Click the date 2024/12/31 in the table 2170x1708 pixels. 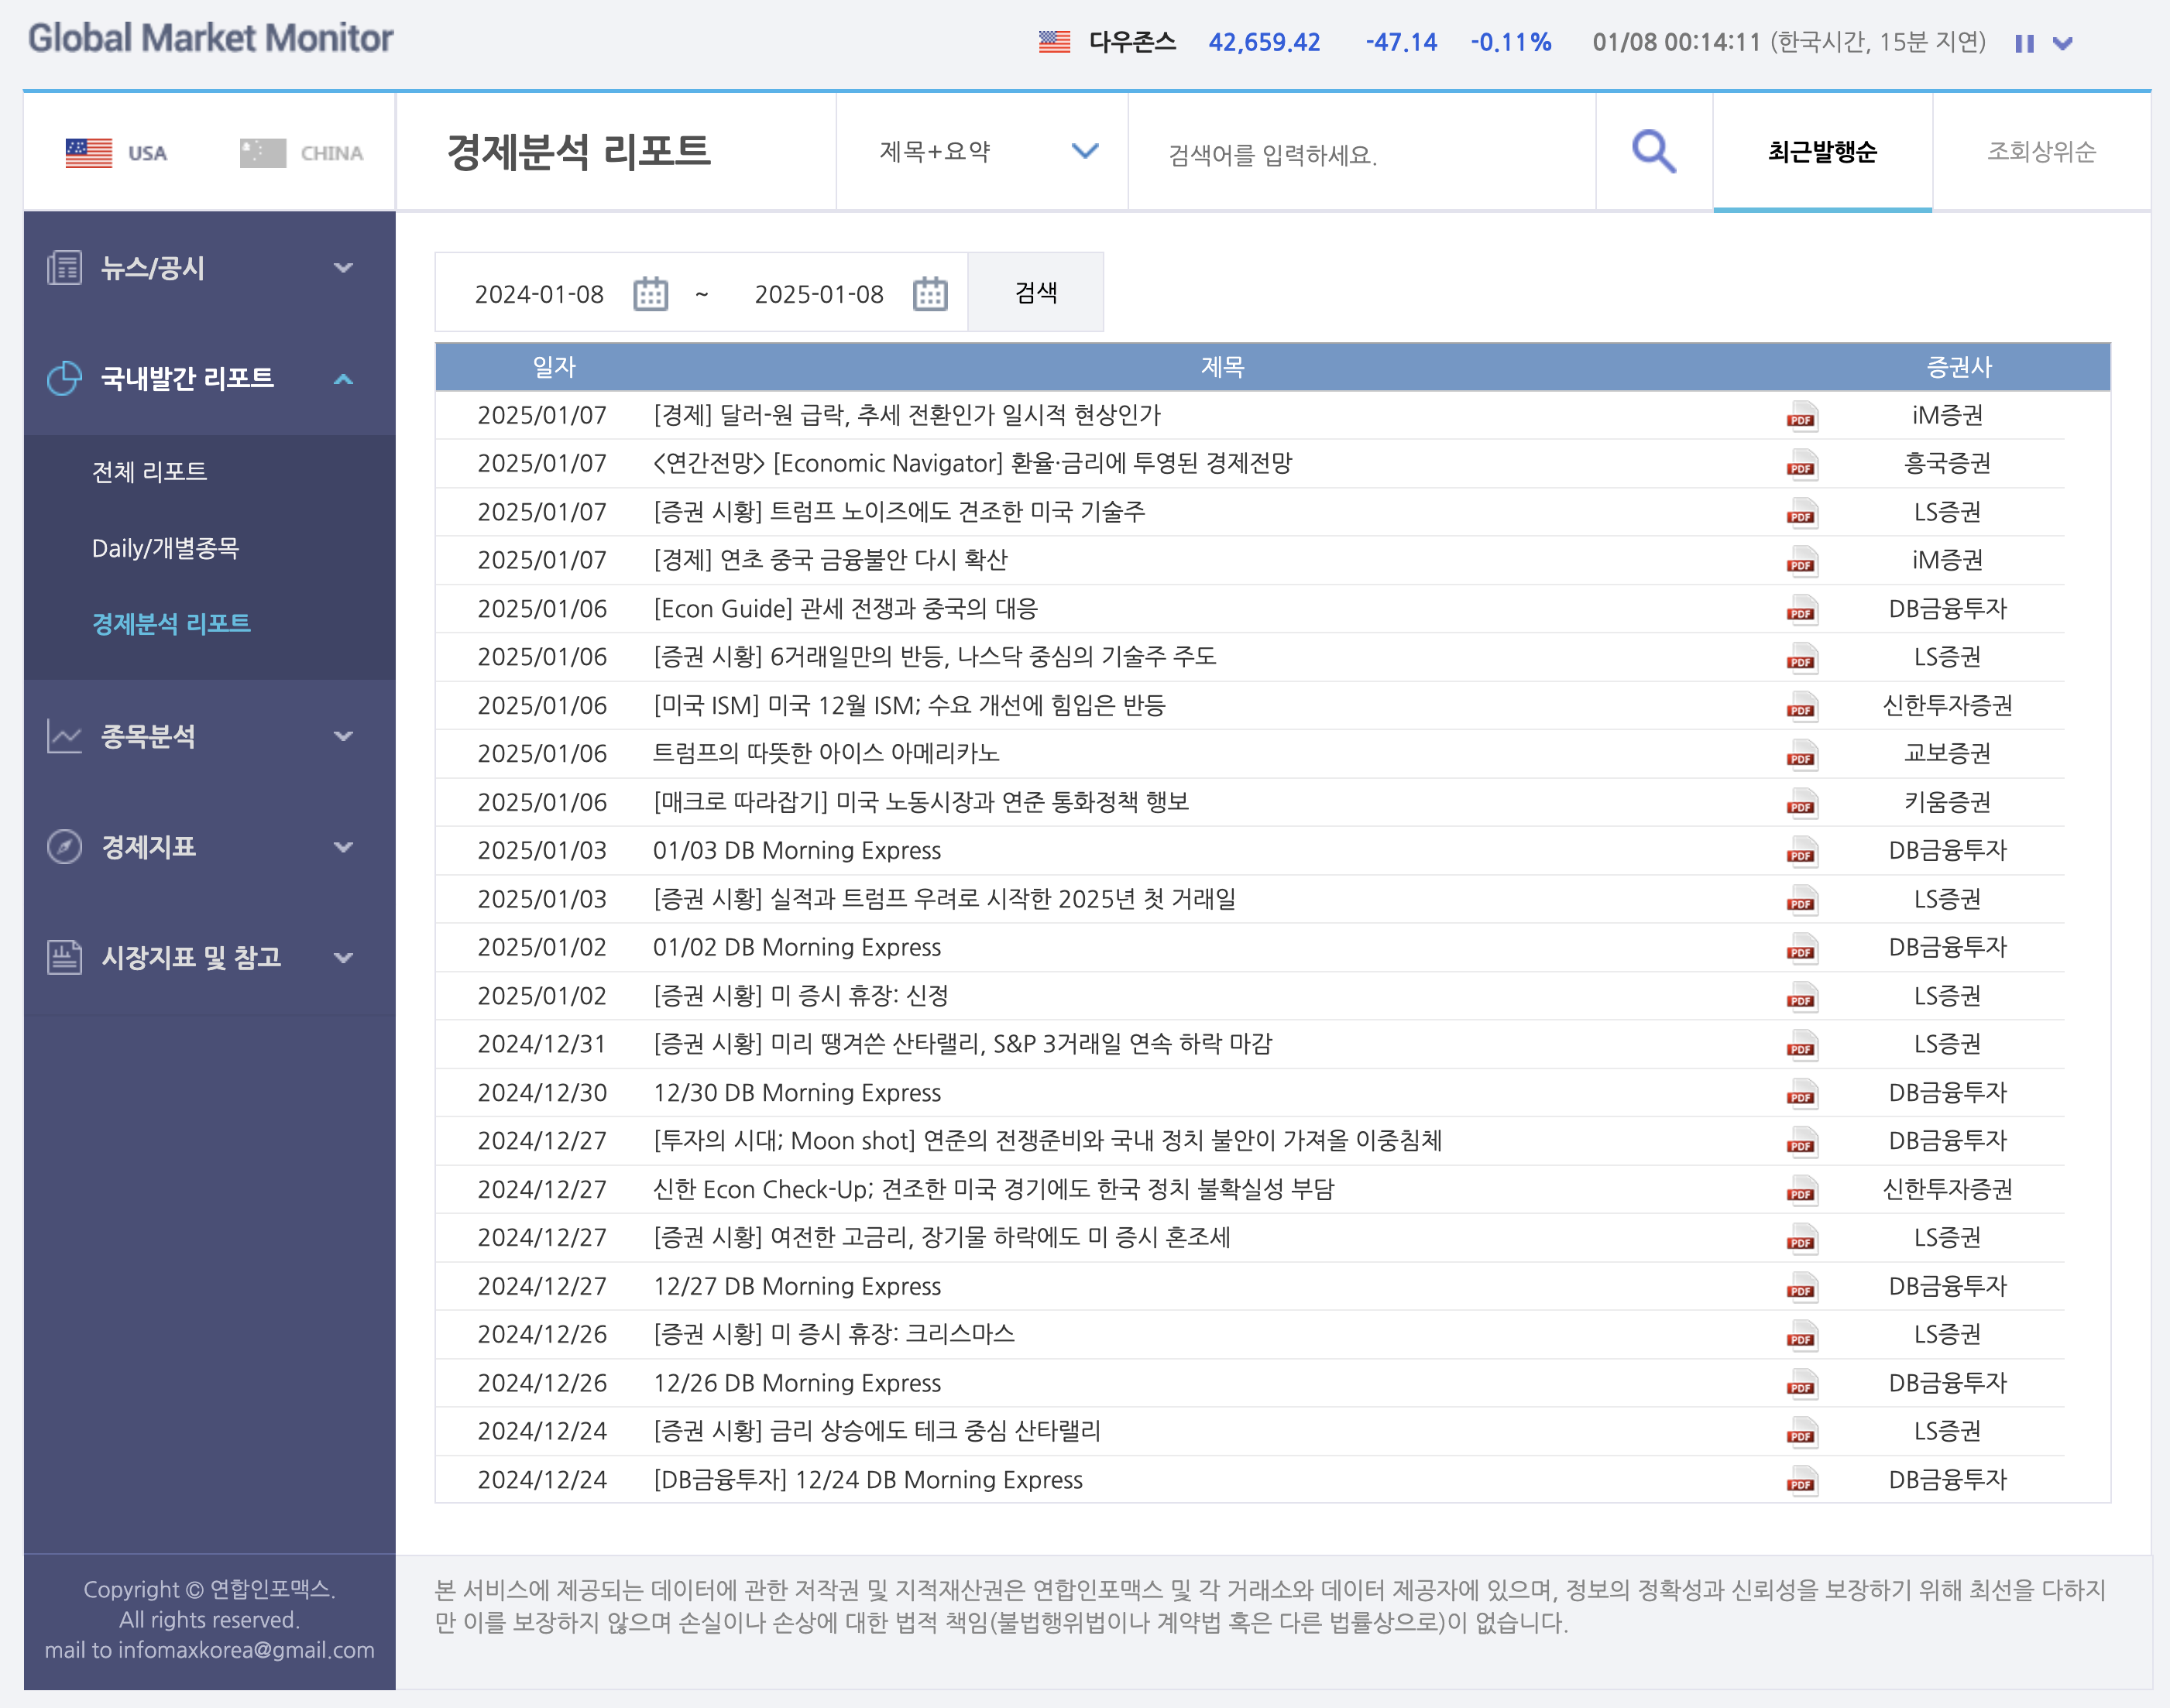point(542,1044)
